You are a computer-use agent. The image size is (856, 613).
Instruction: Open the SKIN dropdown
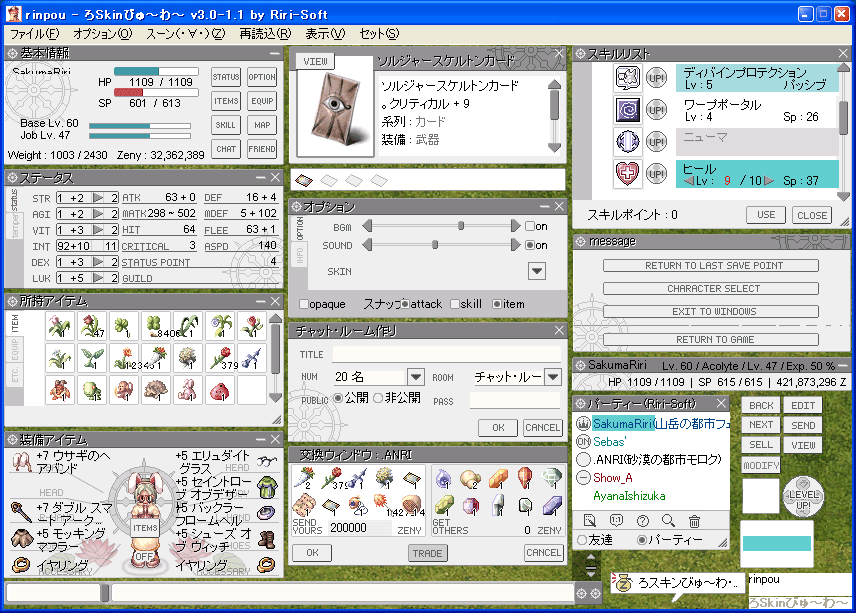537,271
